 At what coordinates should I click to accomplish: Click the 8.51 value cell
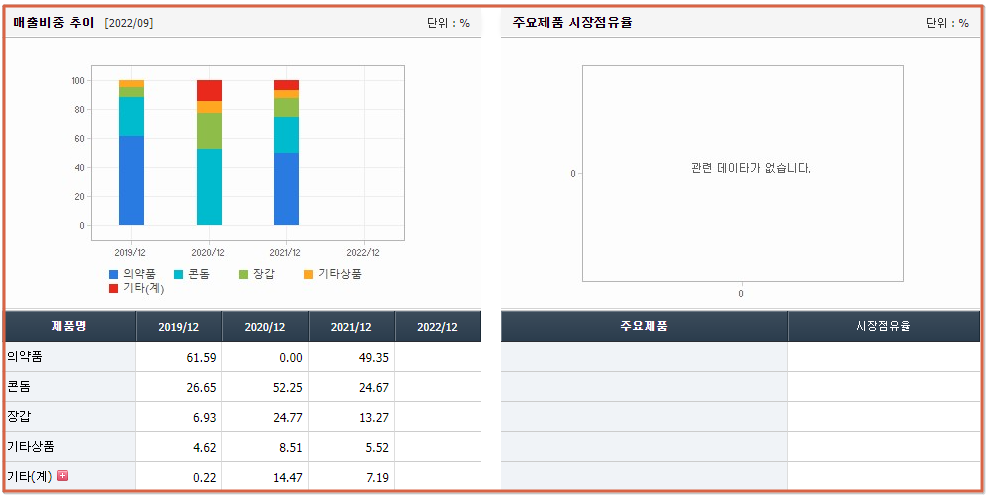tap(266, 447)
